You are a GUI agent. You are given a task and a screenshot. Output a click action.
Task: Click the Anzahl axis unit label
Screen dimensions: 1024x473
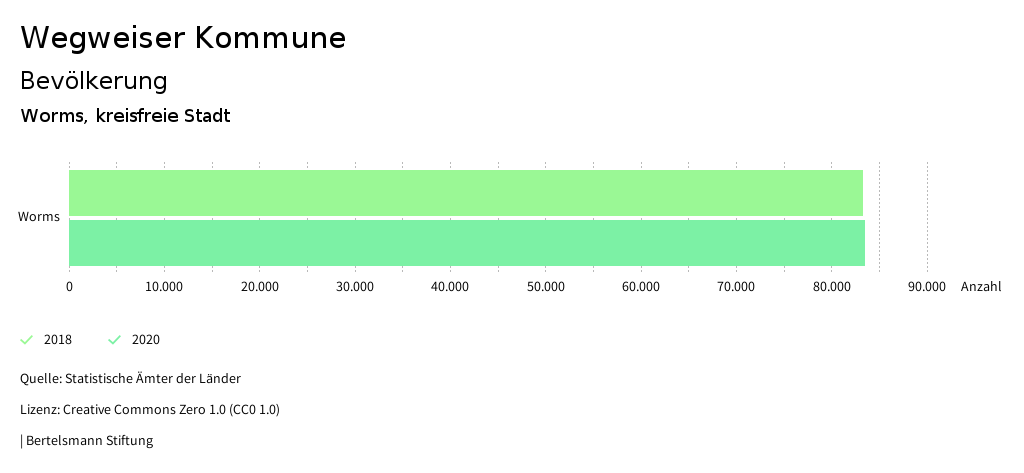click(980, 287)
